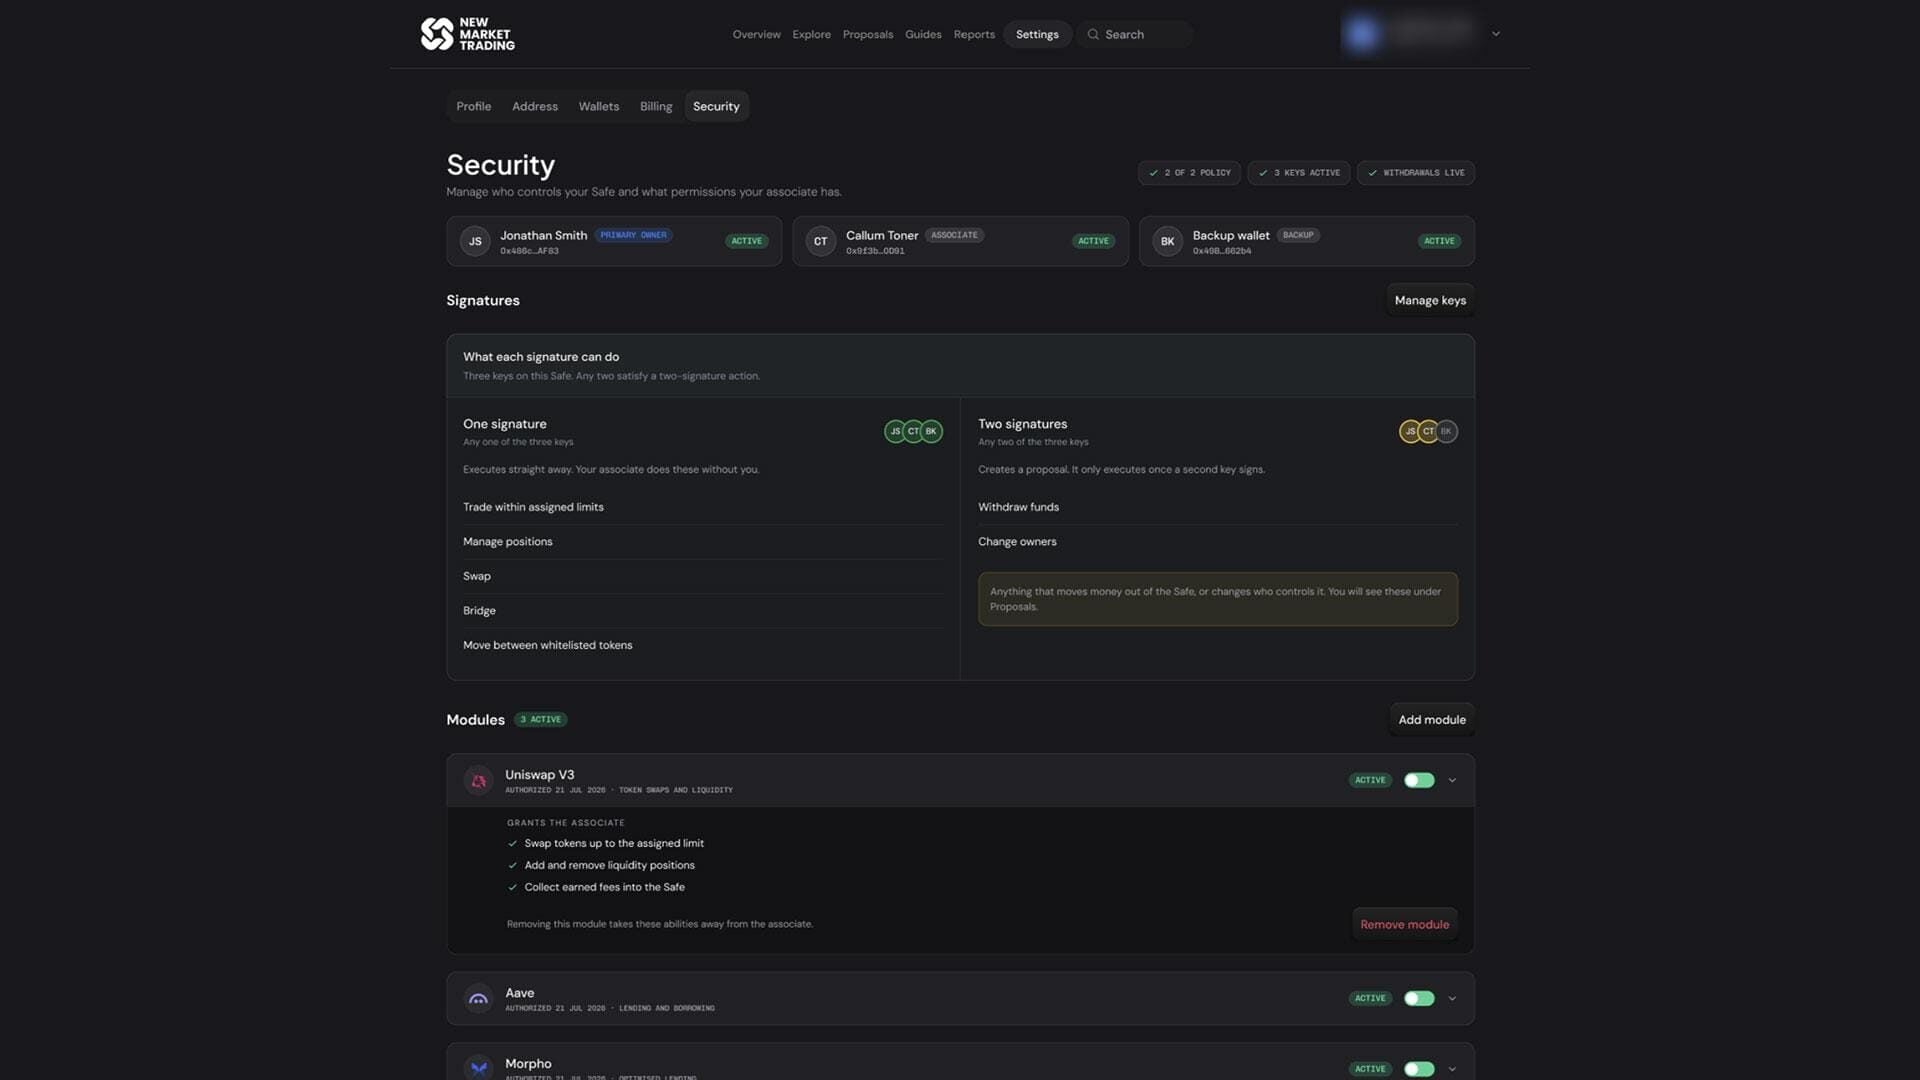
Task: Click the New Market Trading logo
Action: click(x=467, y=34)
